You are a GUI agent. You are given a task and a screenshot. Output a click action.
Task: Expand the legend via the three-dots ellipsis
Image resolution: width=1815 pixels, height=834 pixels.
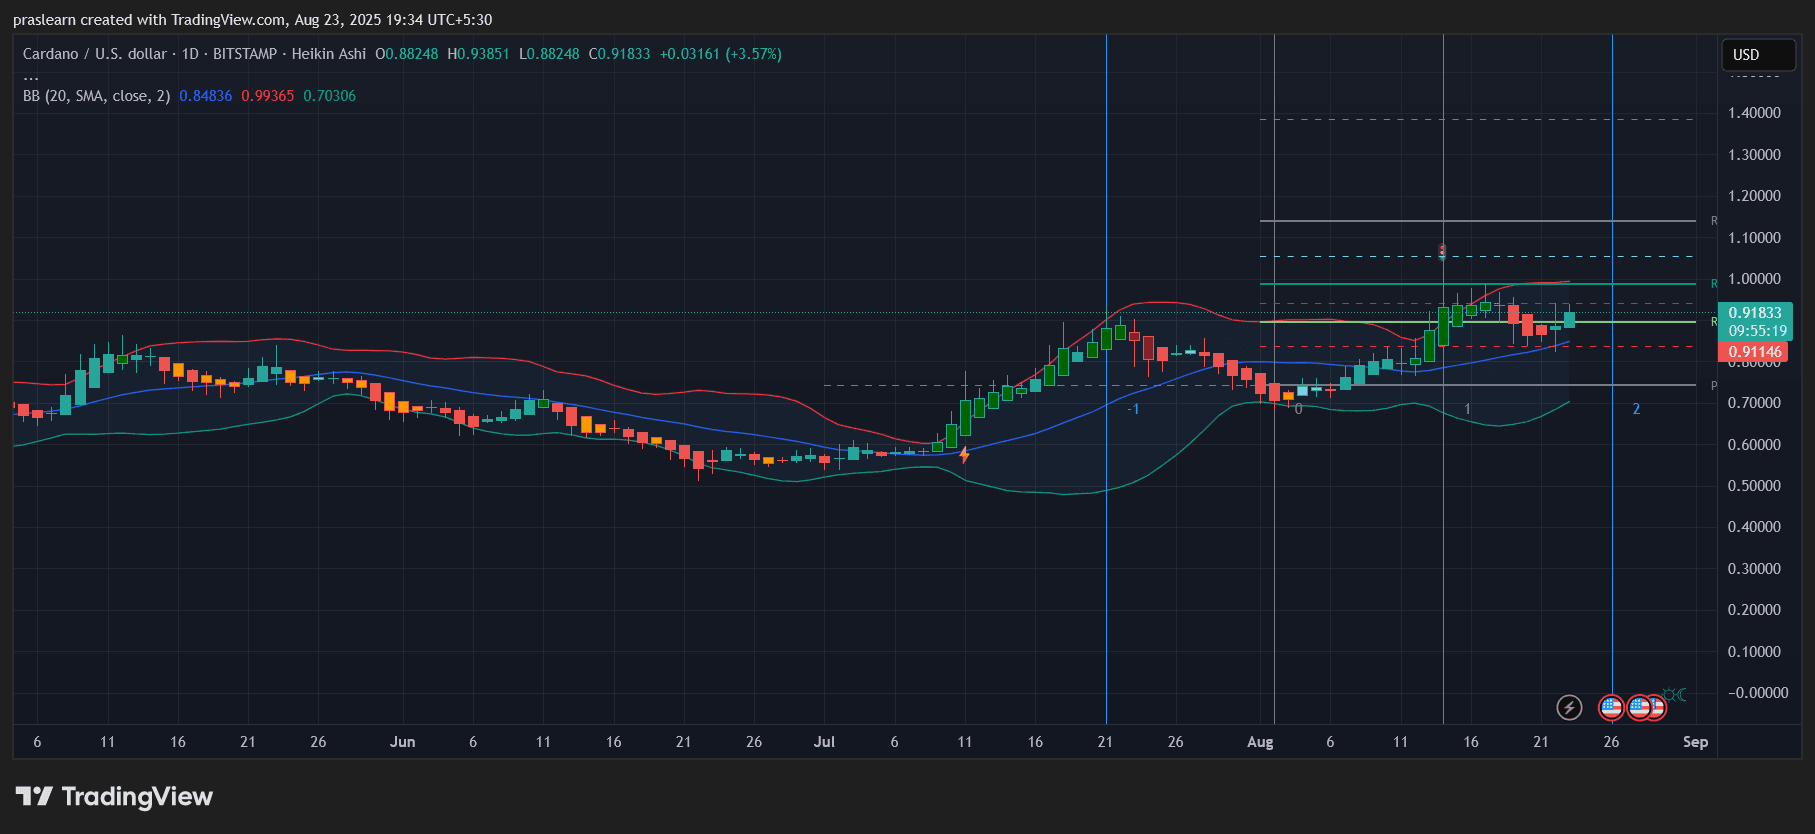click(31, 76)
